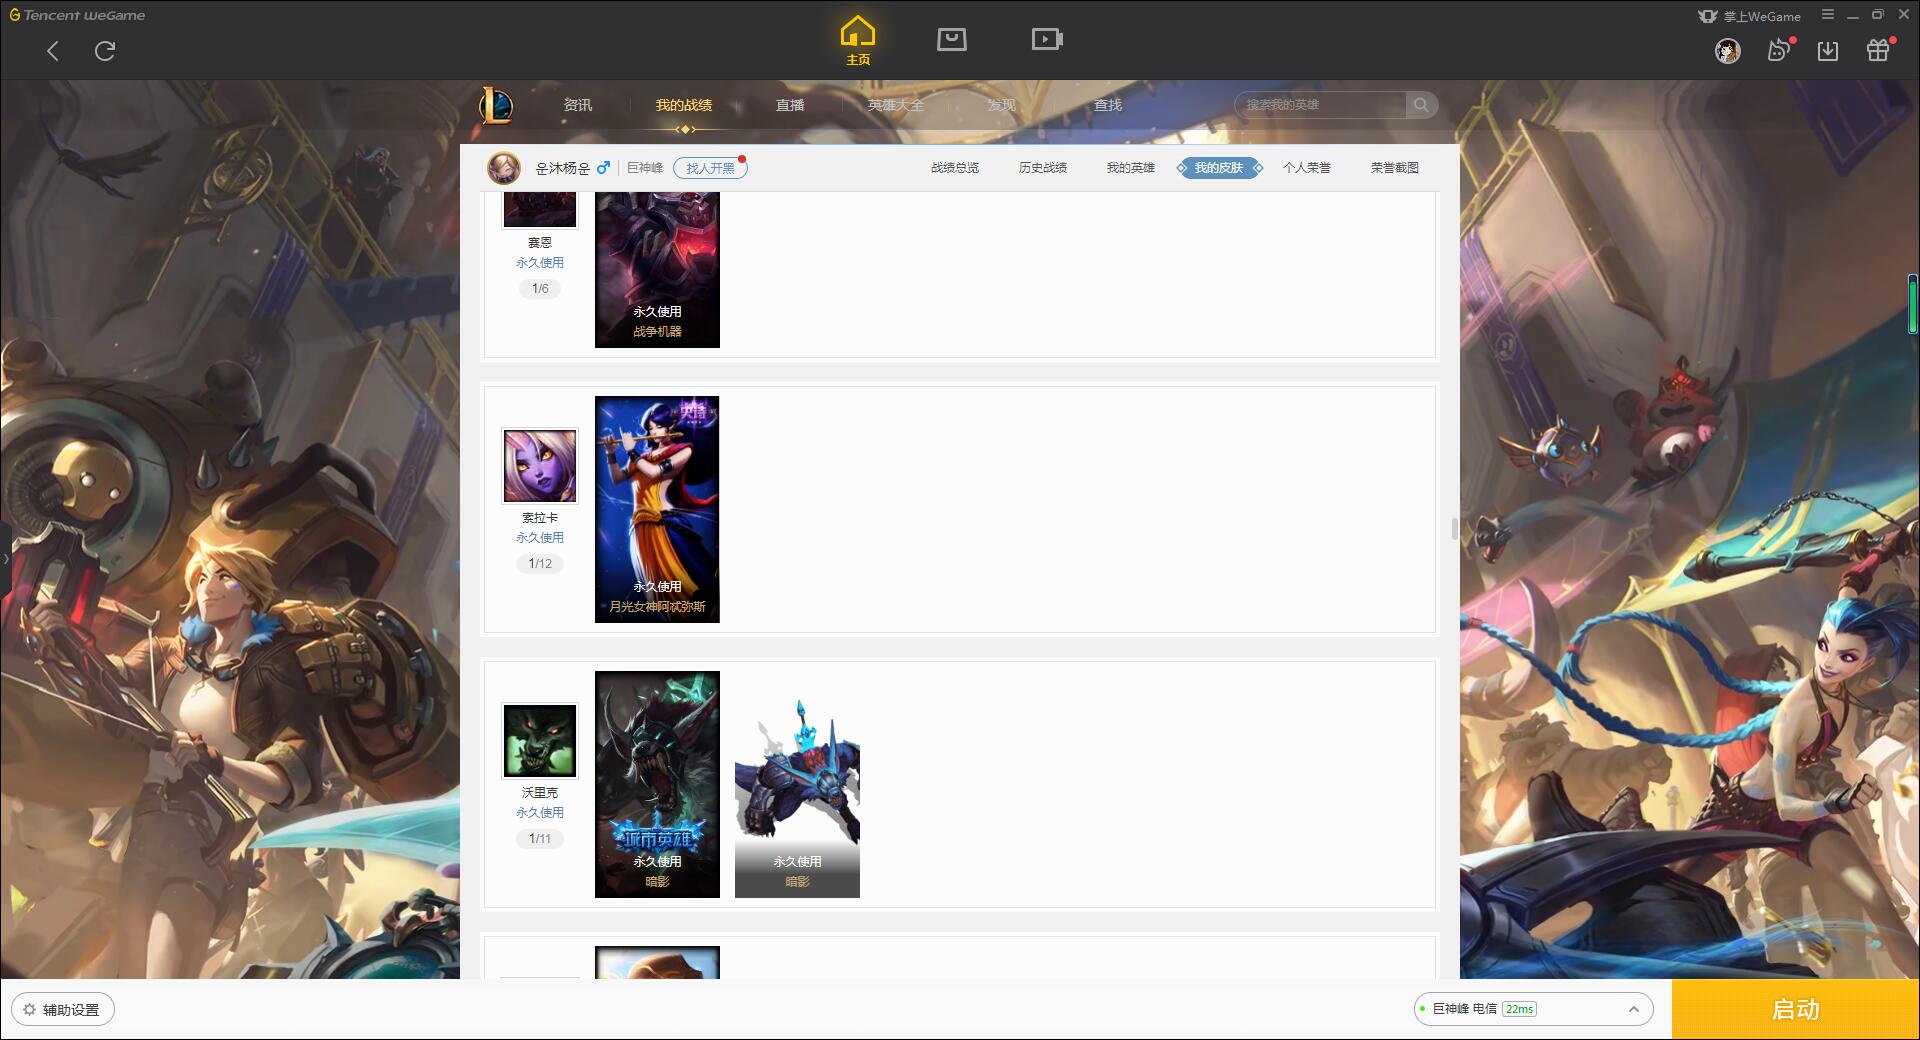The height and width of the screenshot is (1040, 1920).
Task: Expand the left side panel arrow
Action: click(5, 559)
